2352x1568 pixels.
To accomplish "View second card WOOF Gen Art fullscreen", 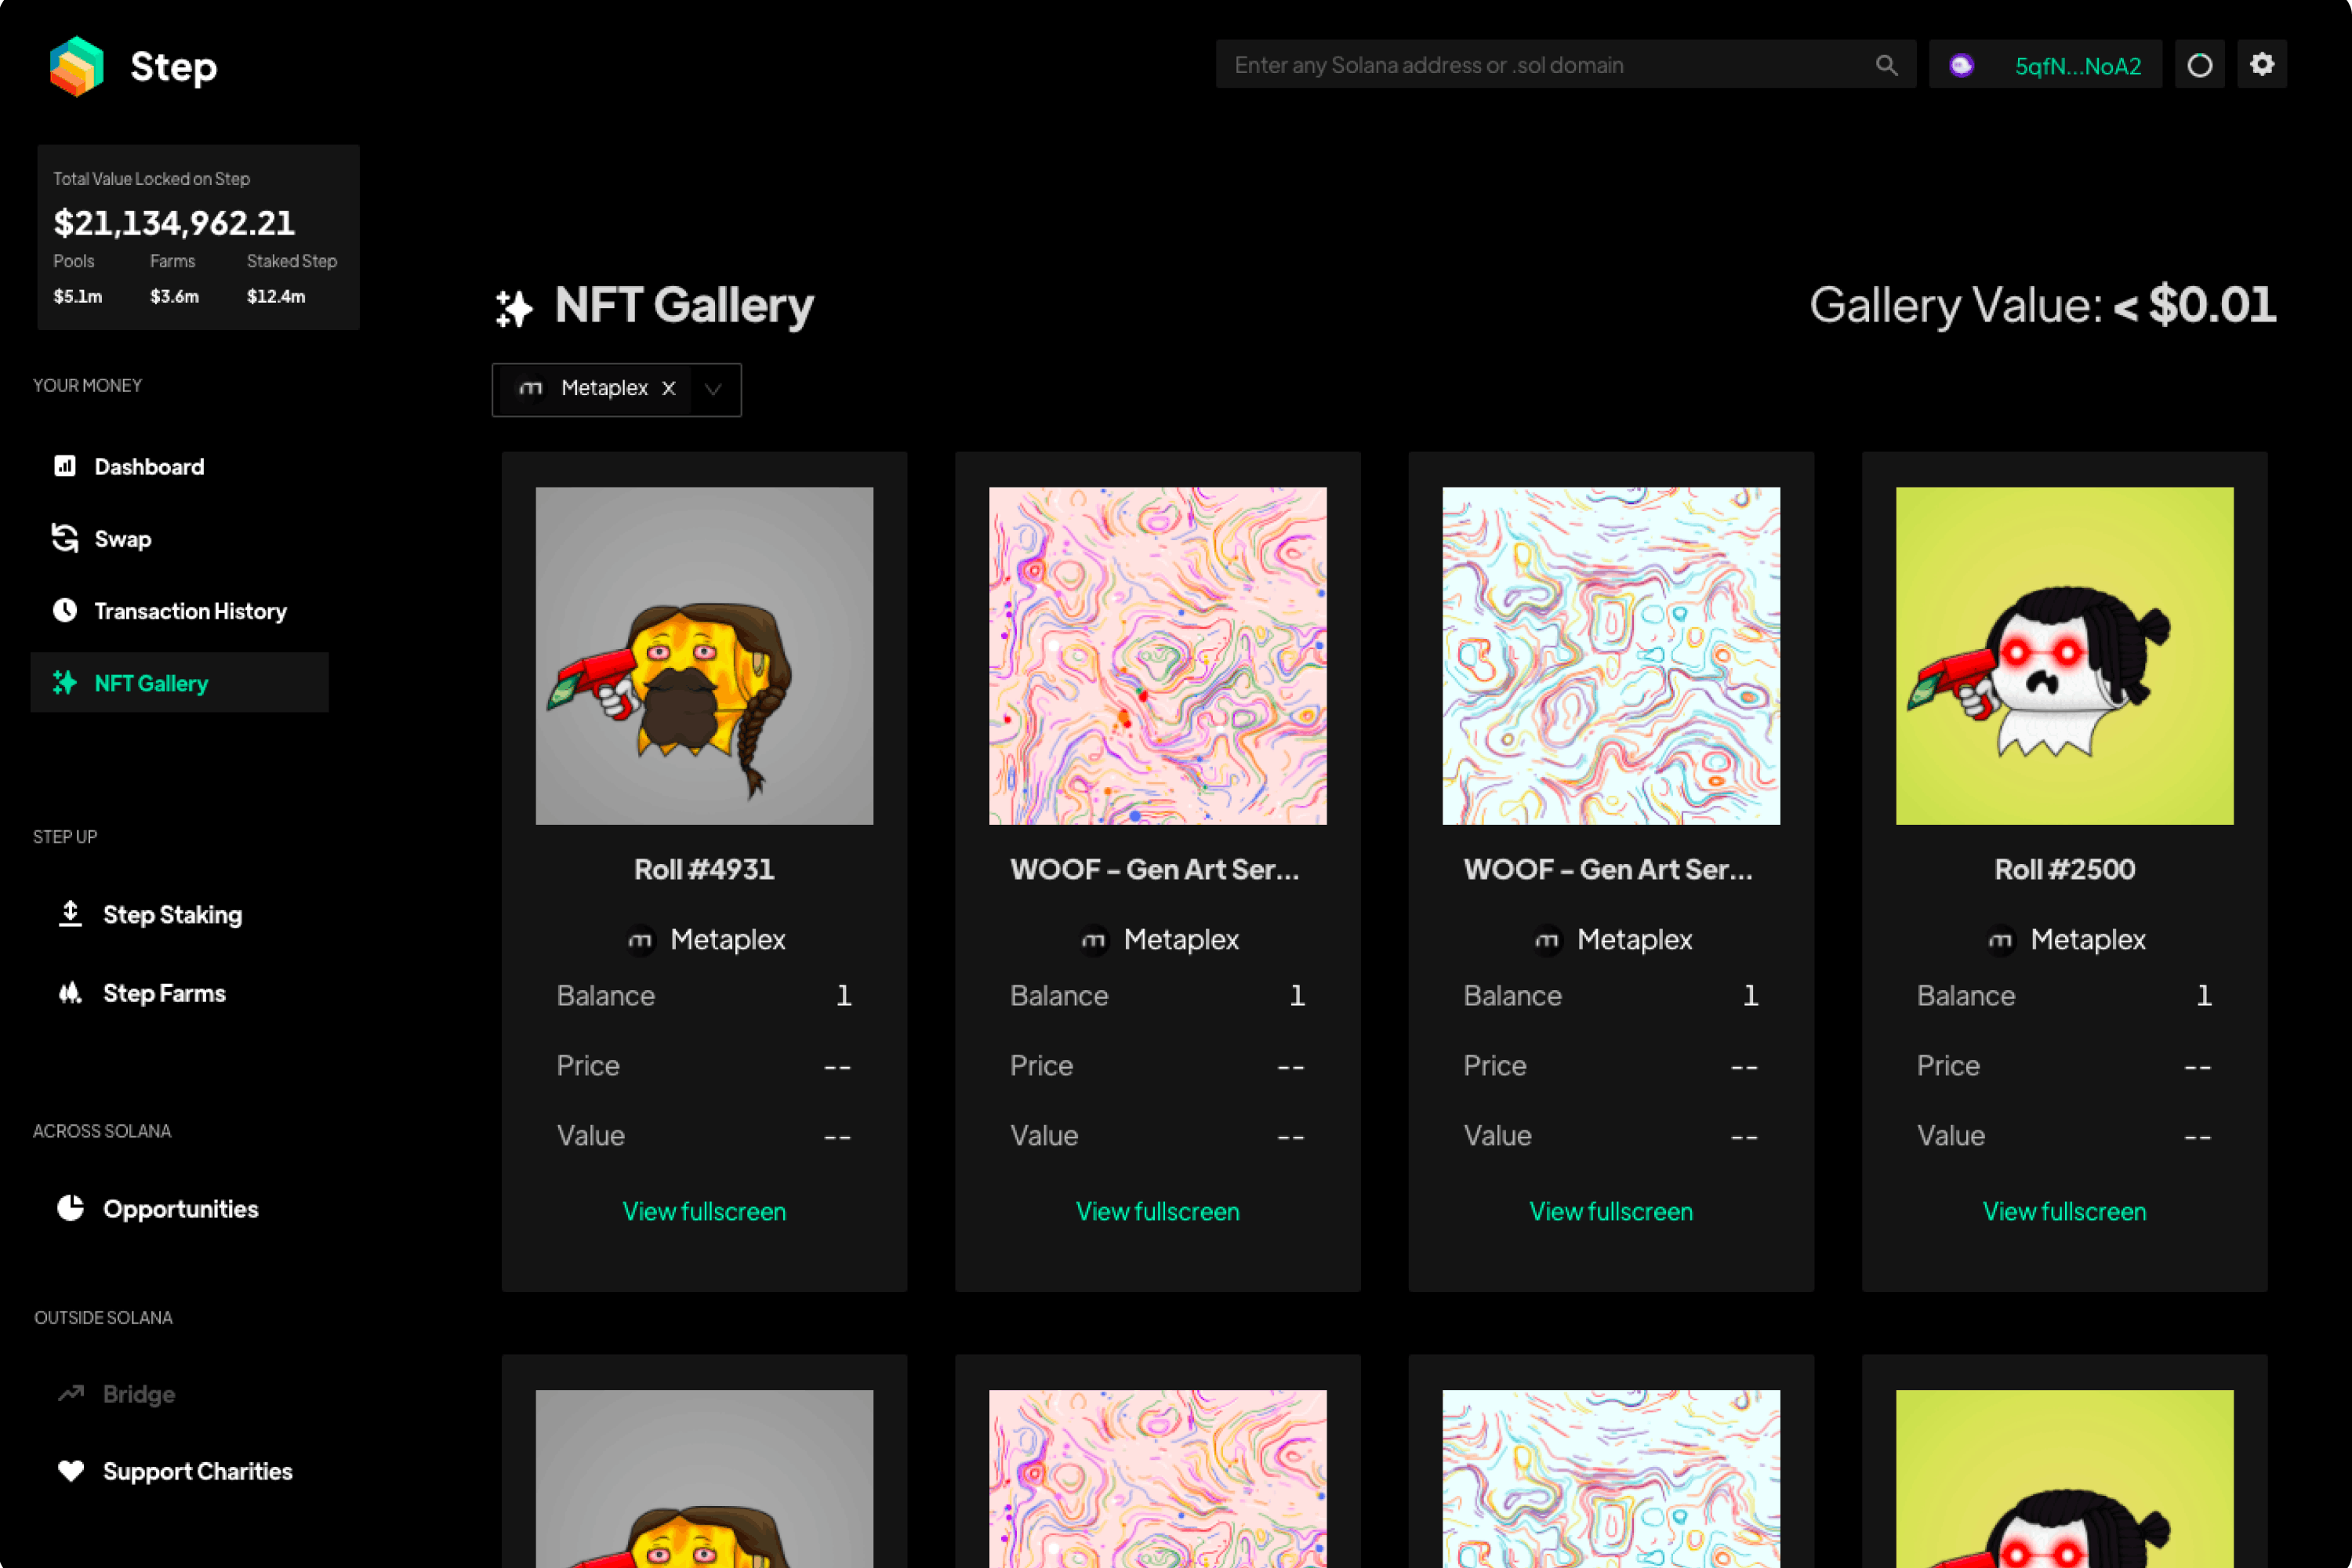I will tap(1157, 1211).
